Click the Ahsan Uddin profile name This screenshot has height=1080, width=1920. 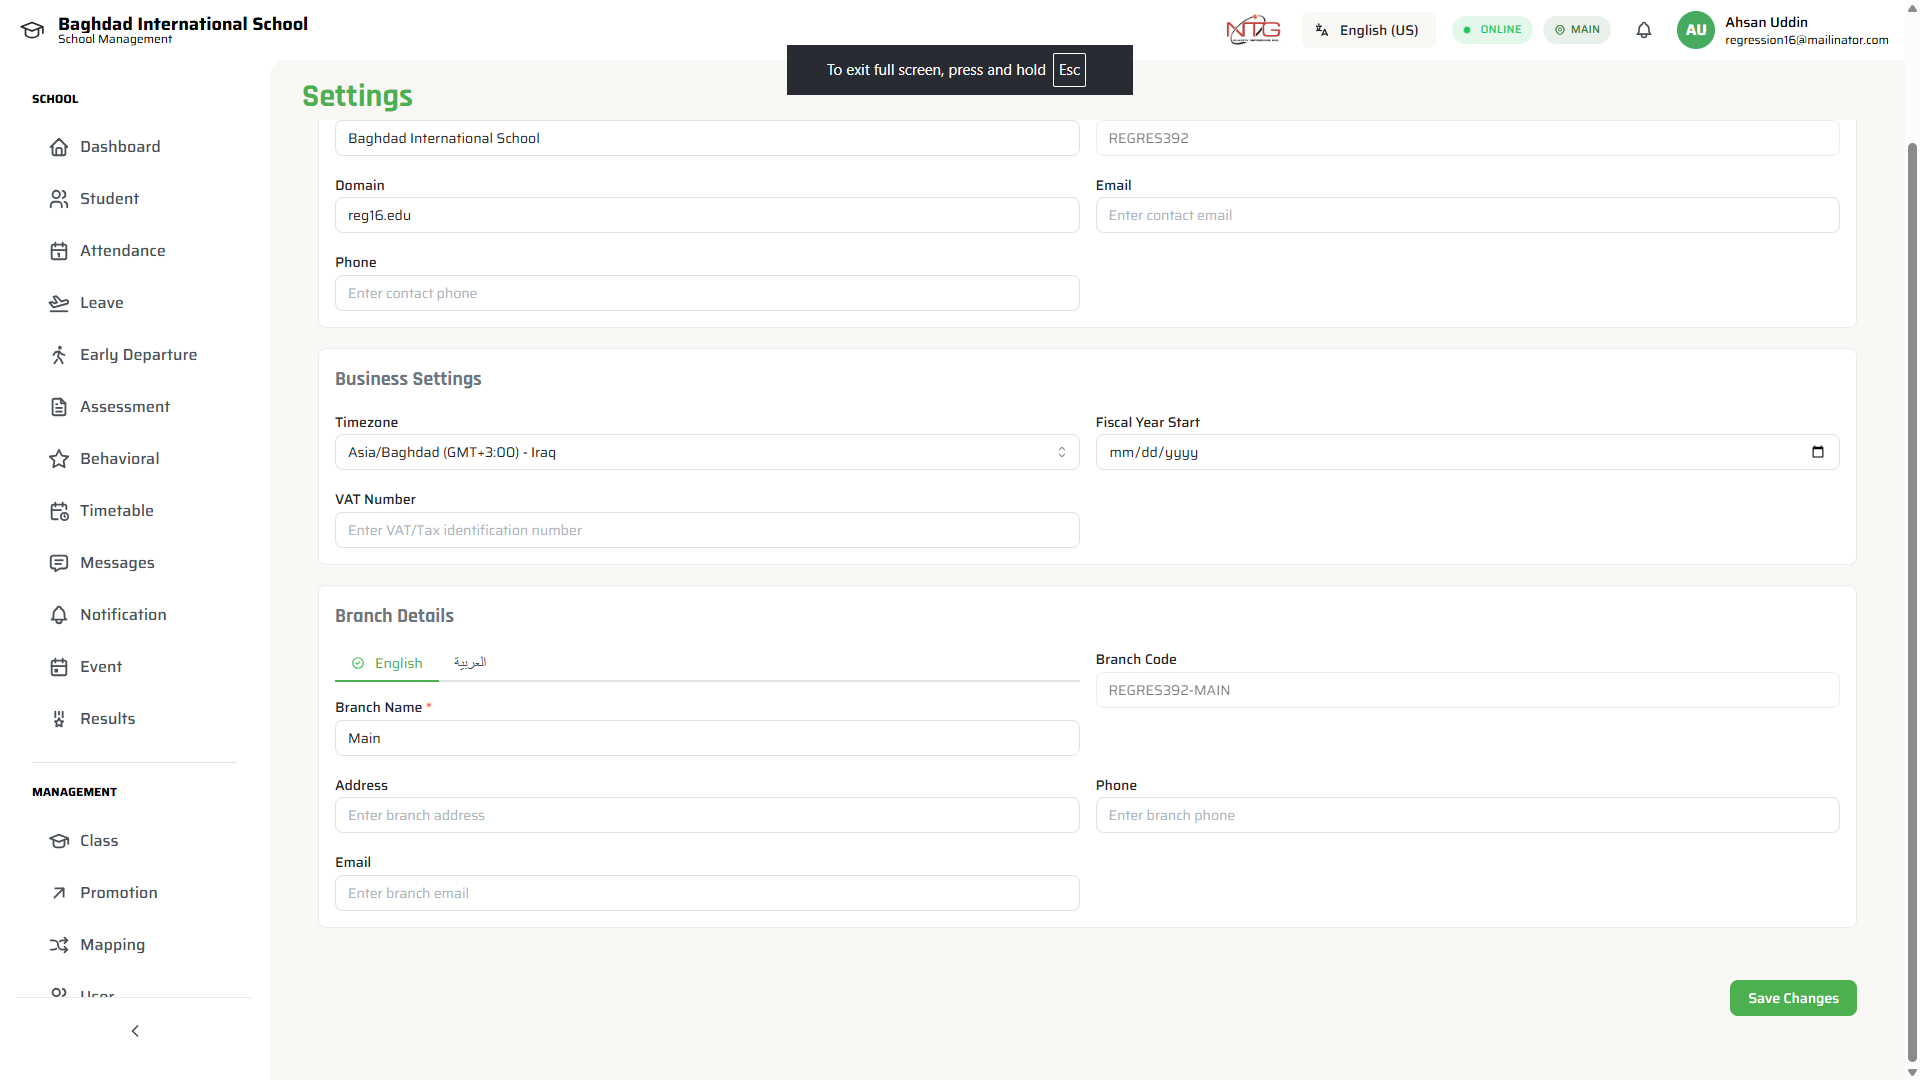click(x=1766, y=22)
